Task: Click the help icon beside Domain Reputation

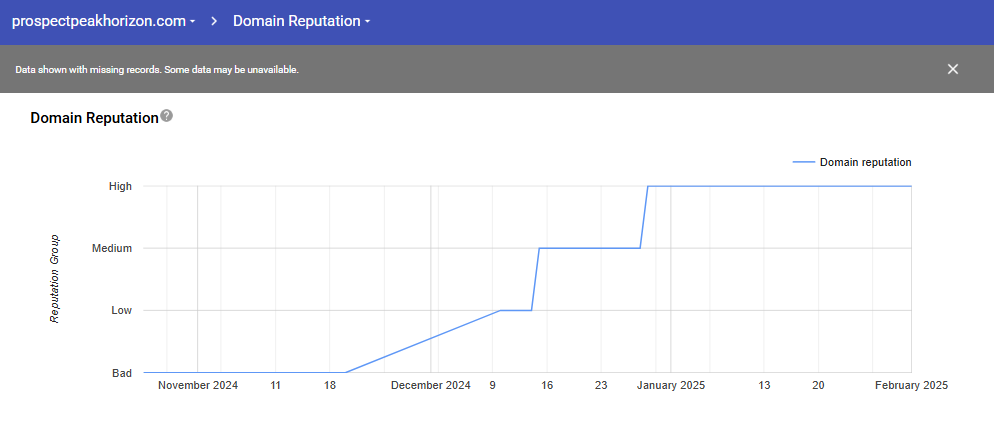Action: 167,116
